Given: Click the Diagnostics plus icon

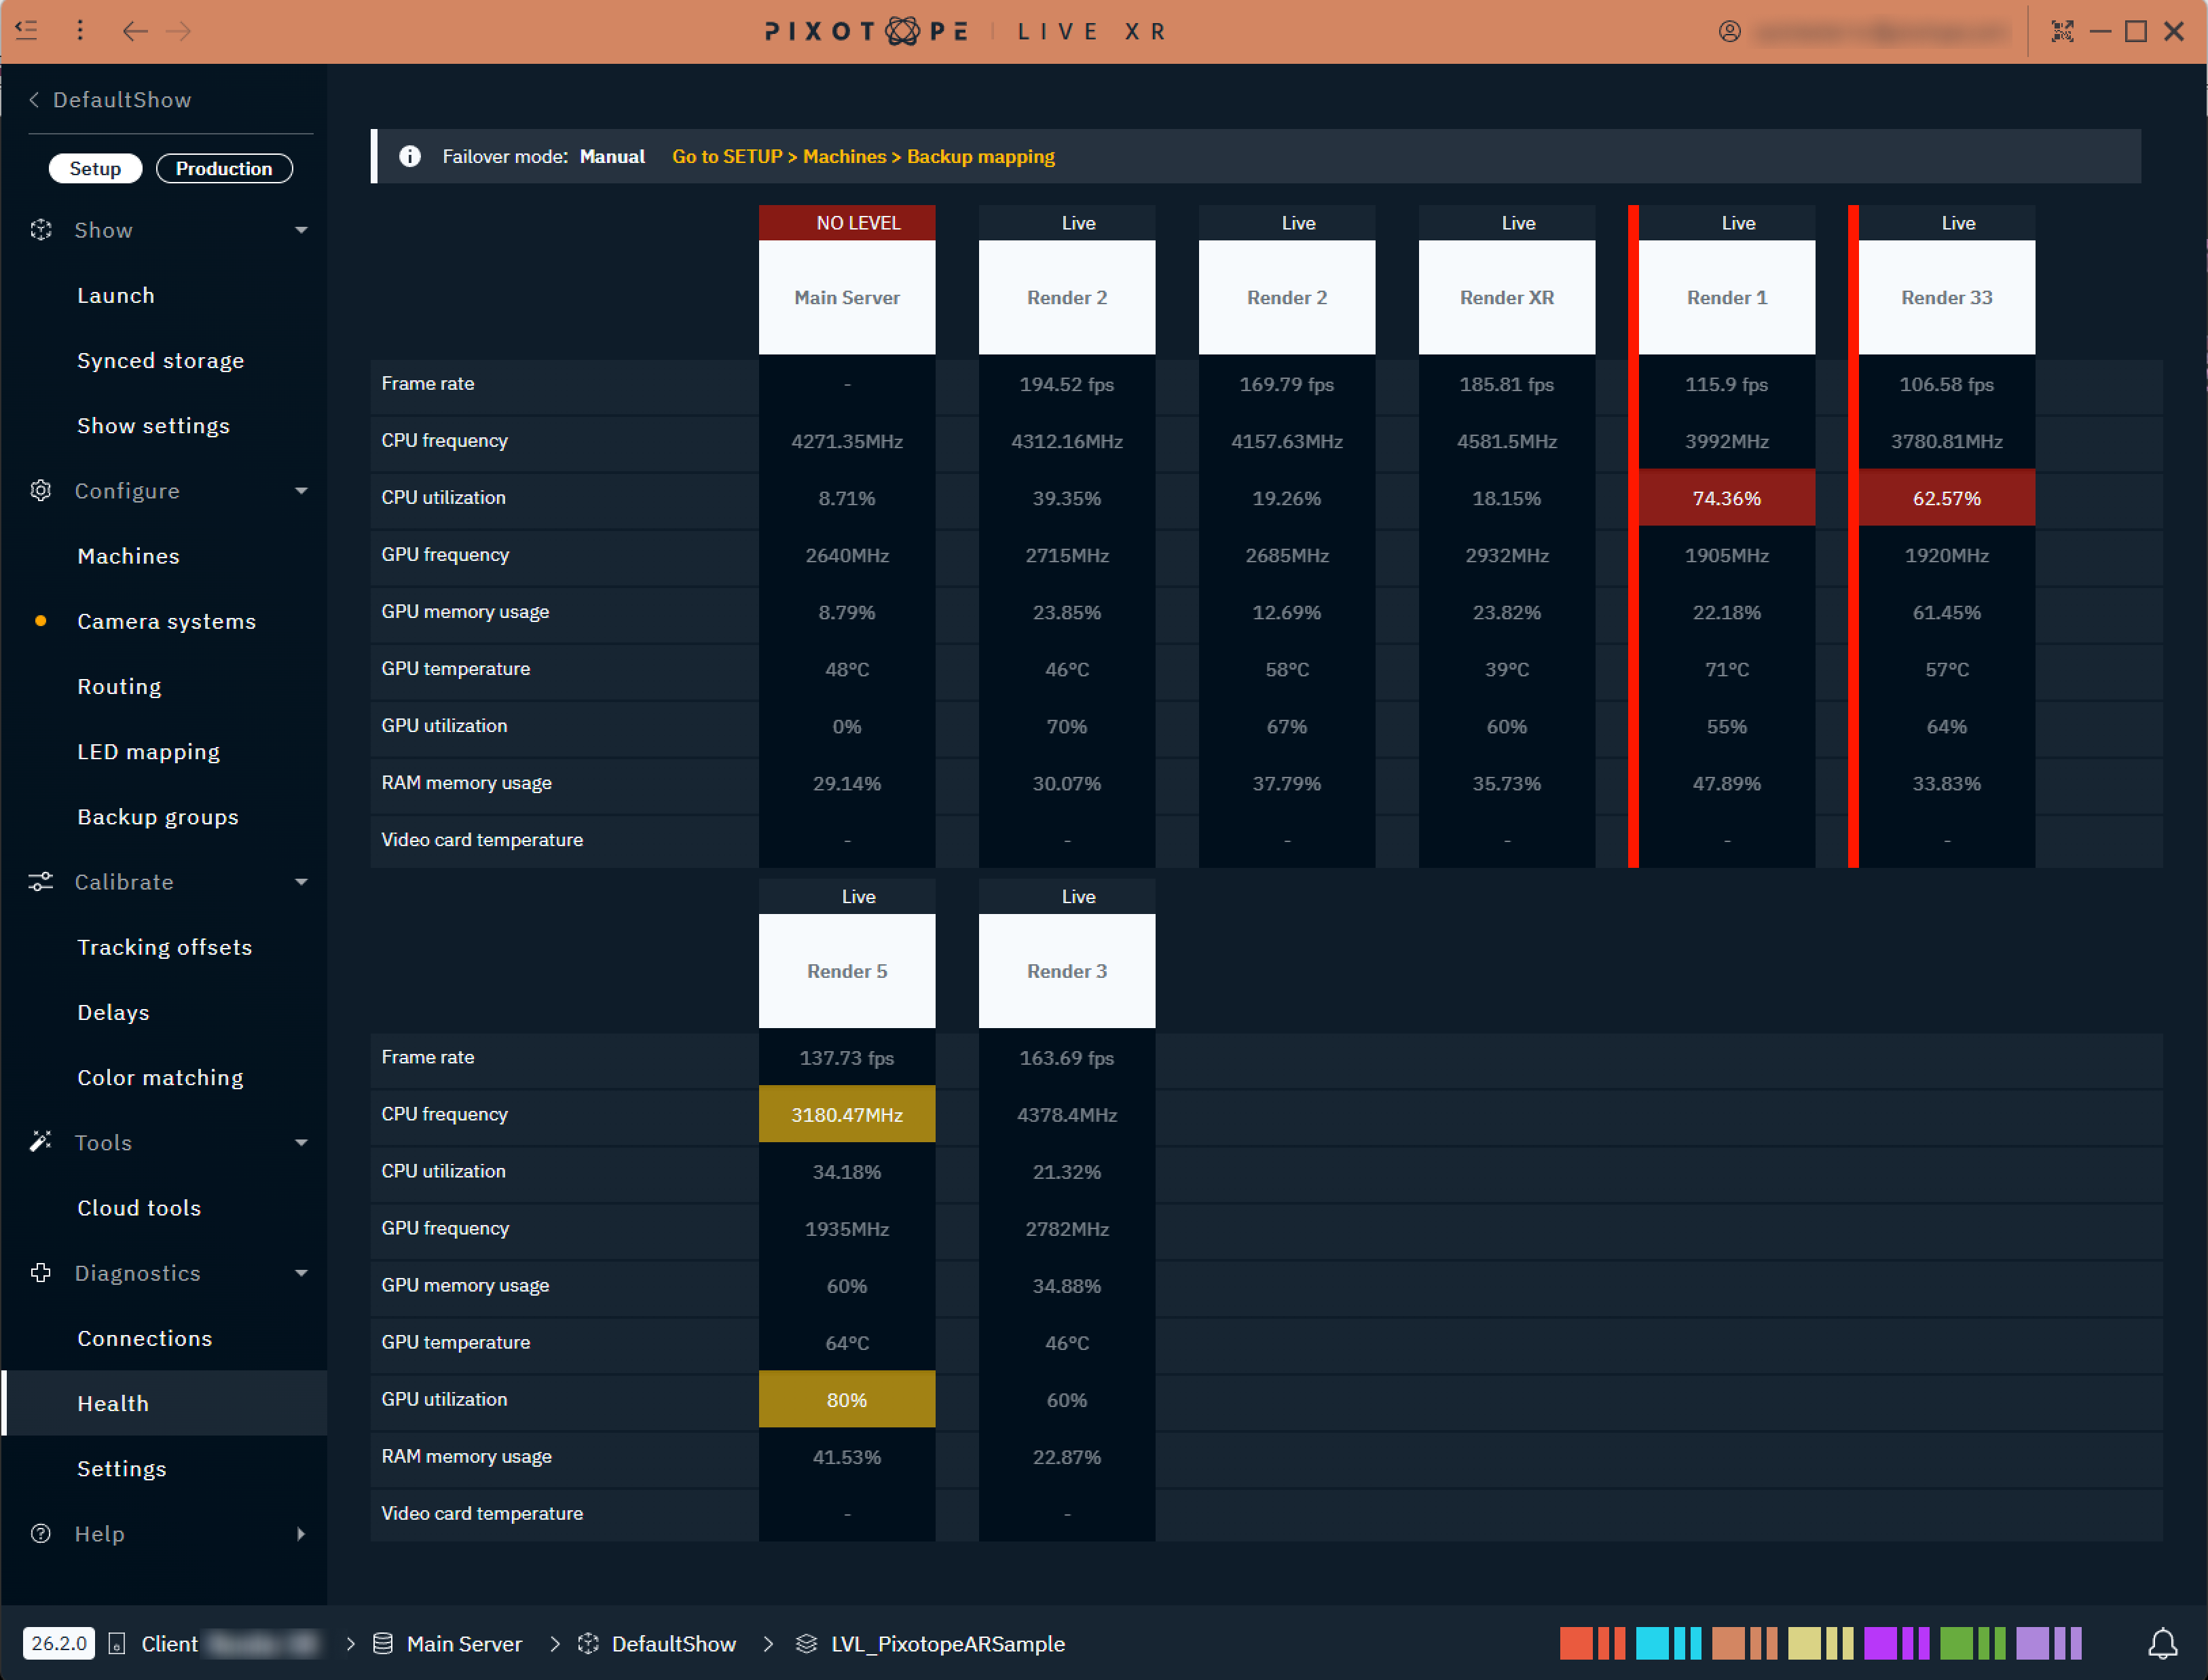Looking at the screenshot, I should pyautogui.click(x=41, y=1273).
